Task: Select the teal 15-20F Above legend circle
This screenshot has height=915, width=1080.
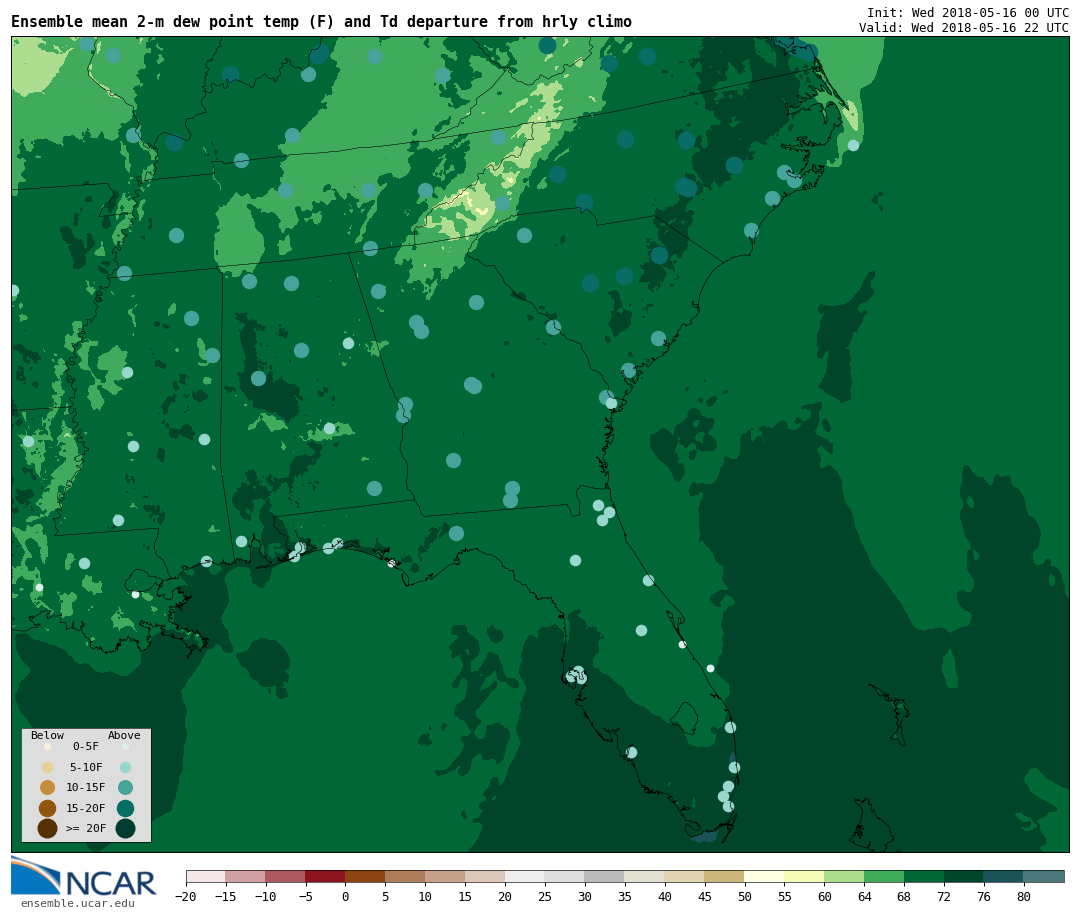Action: tap(125, 808)
